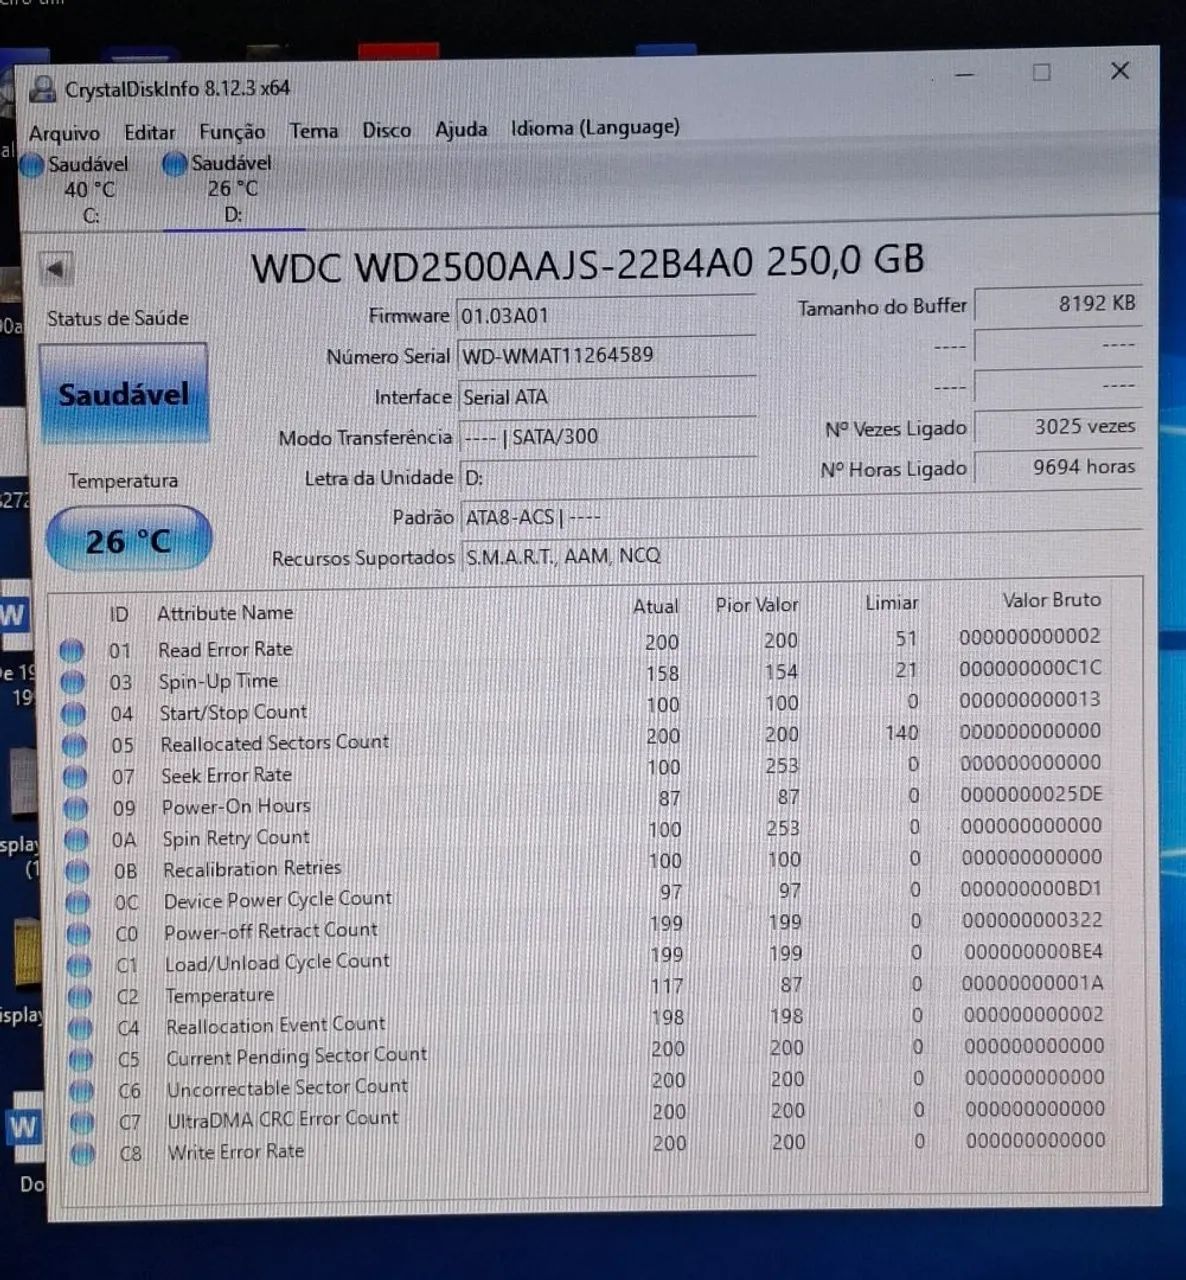Select the Spin-Up Time attribute name

(218, 681)
